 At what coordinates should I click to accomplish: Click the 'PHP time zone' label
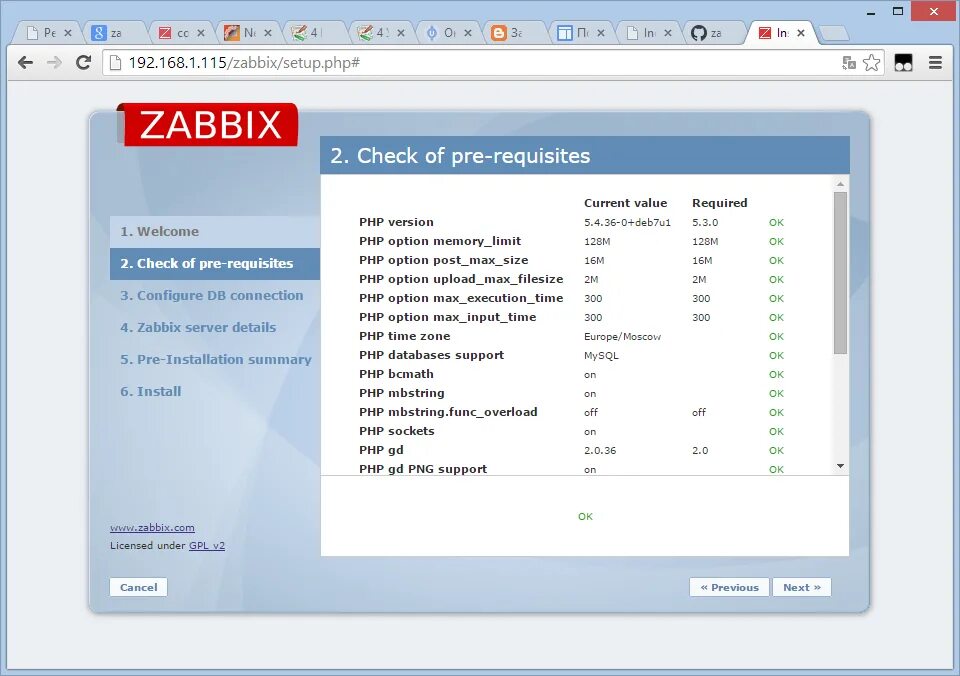click(x=405, y=336)
